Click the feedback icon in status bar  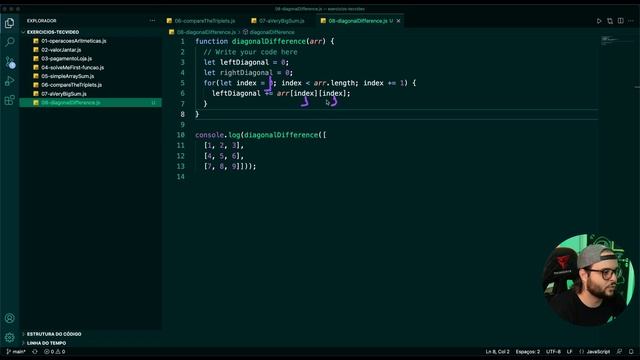(x=620, y=351)
